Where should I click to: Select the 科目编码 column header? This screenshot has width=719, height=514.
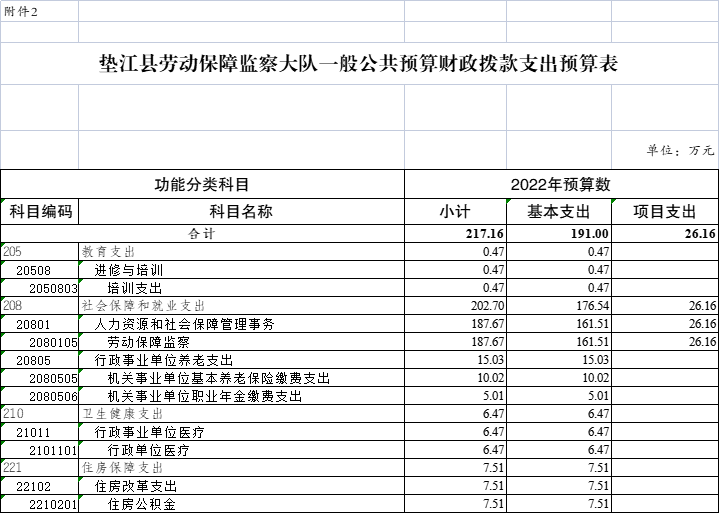[40, 211]
